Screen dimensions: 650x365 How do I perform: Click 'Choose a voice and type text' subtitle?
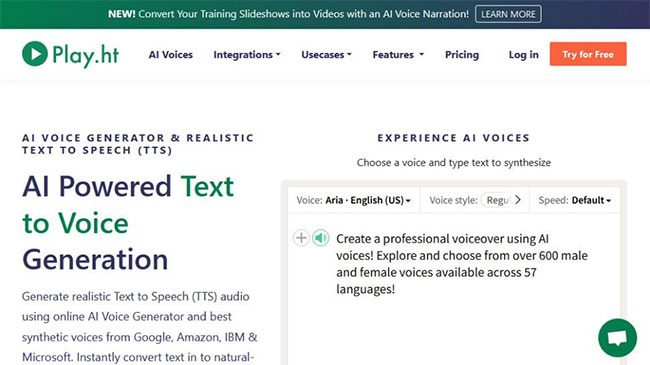pos(454,163)
